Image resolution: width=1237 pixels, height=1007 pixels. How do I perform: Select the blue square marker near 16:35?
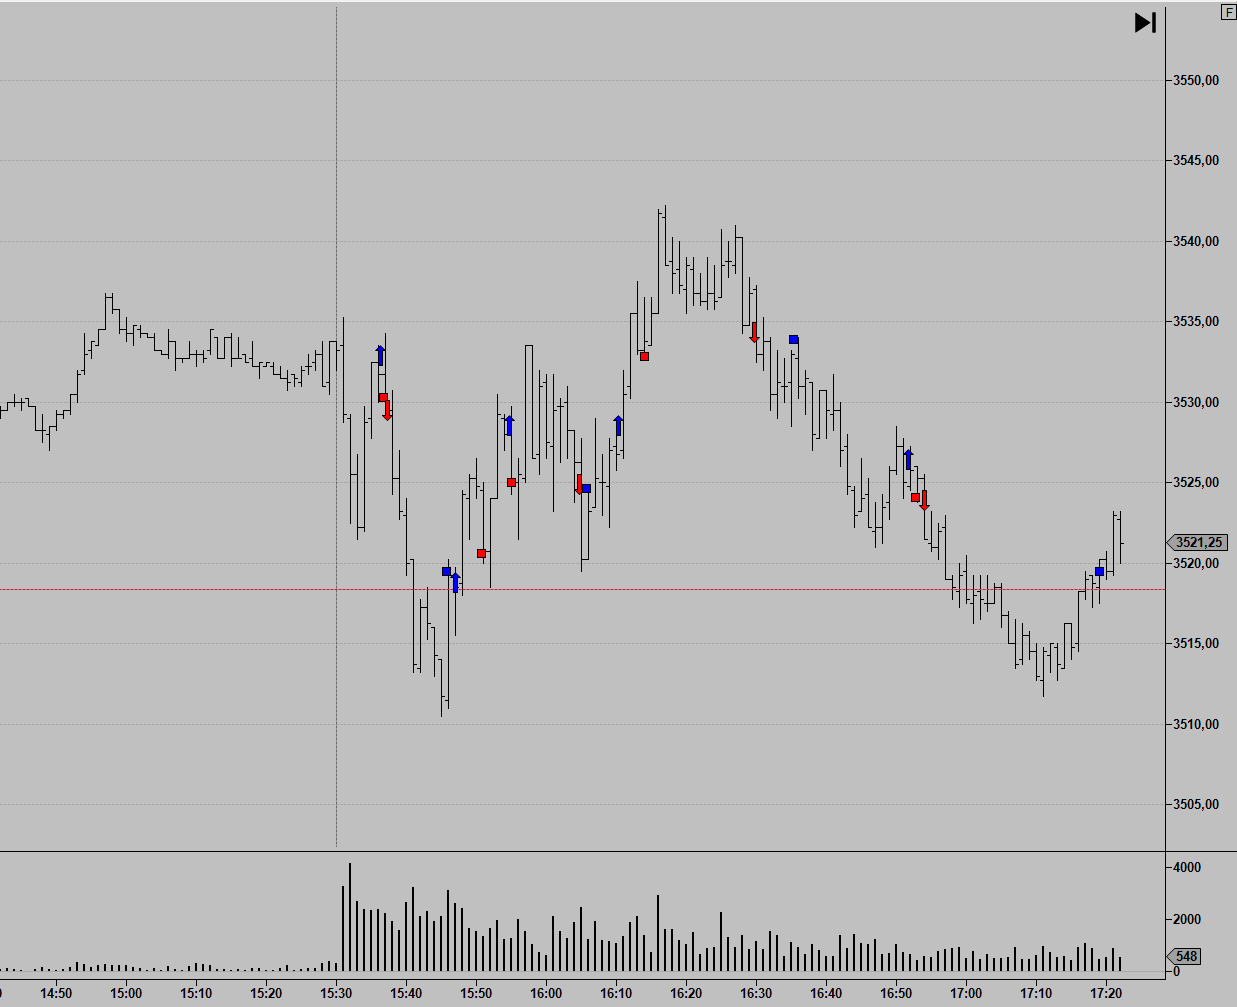(x=793, y=340)
